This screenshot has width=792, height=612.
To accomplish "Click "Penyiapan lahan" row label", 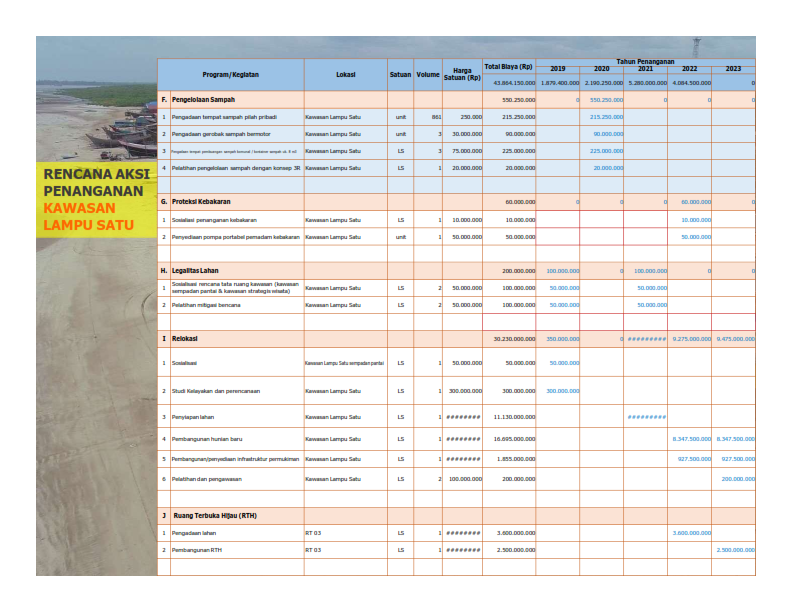I will click(x=193, y=417).
